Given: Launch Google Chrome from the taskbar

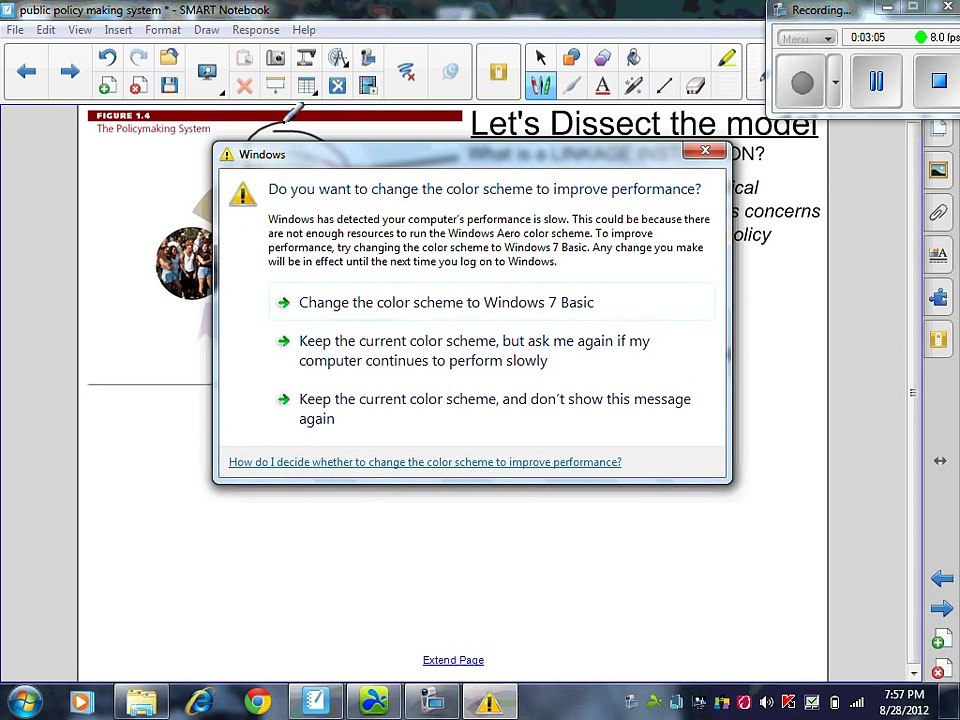Looking at the screenshot, I should tap(258, 701).
